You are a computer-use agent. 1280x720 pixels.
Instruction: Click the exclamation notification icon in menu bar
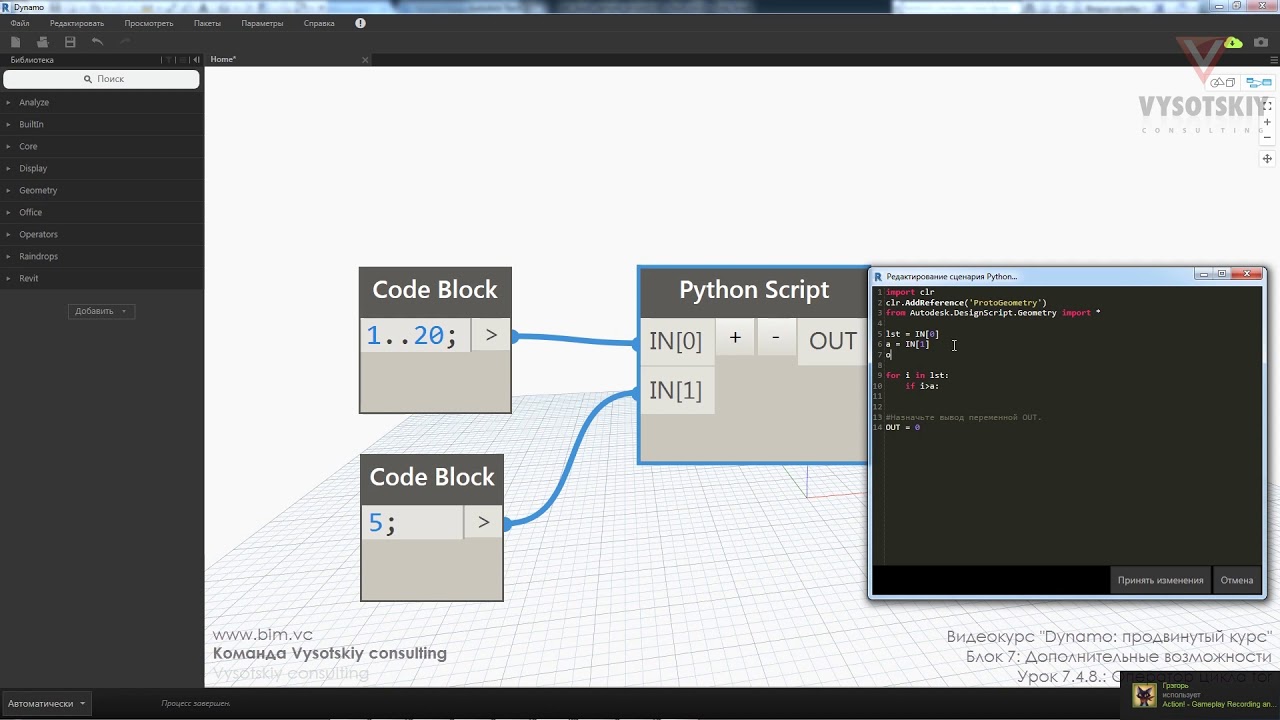(x=360, y=23)
